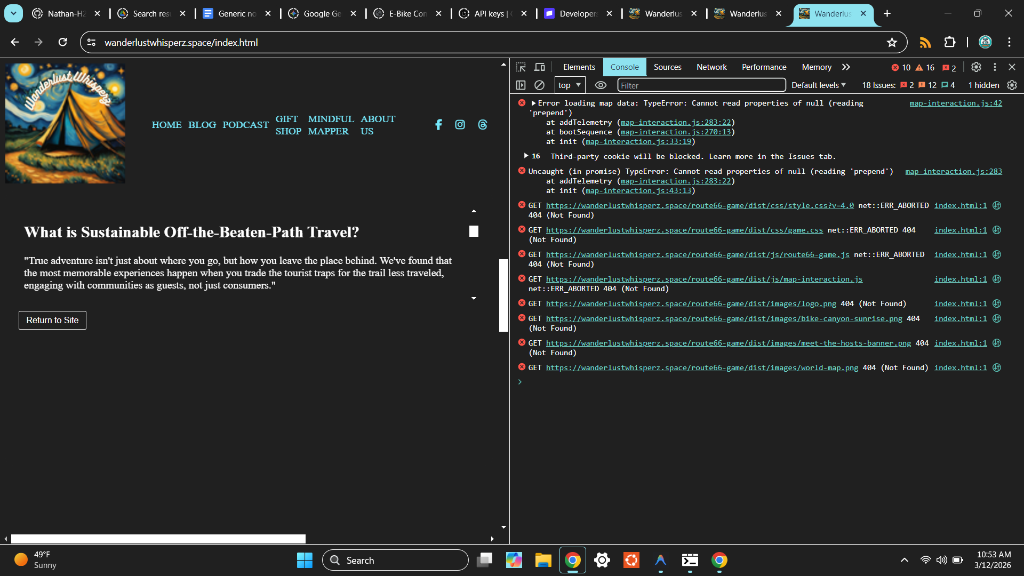The height and width of the screenshot is (576, 1024).
Task: Open the map-interaction.js:42 source link
Action: [x=955, y=103]
